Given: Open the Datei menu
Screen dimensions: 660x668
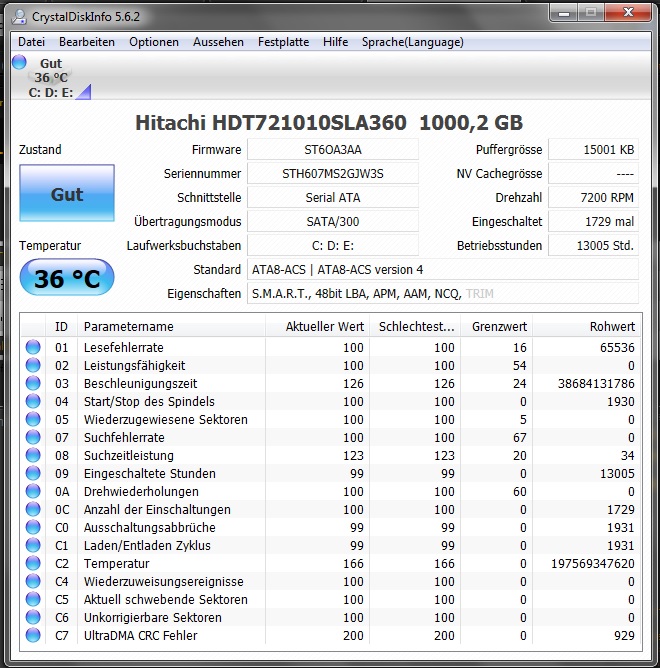Looking at the screenshot, I should (x=31, y=42).
